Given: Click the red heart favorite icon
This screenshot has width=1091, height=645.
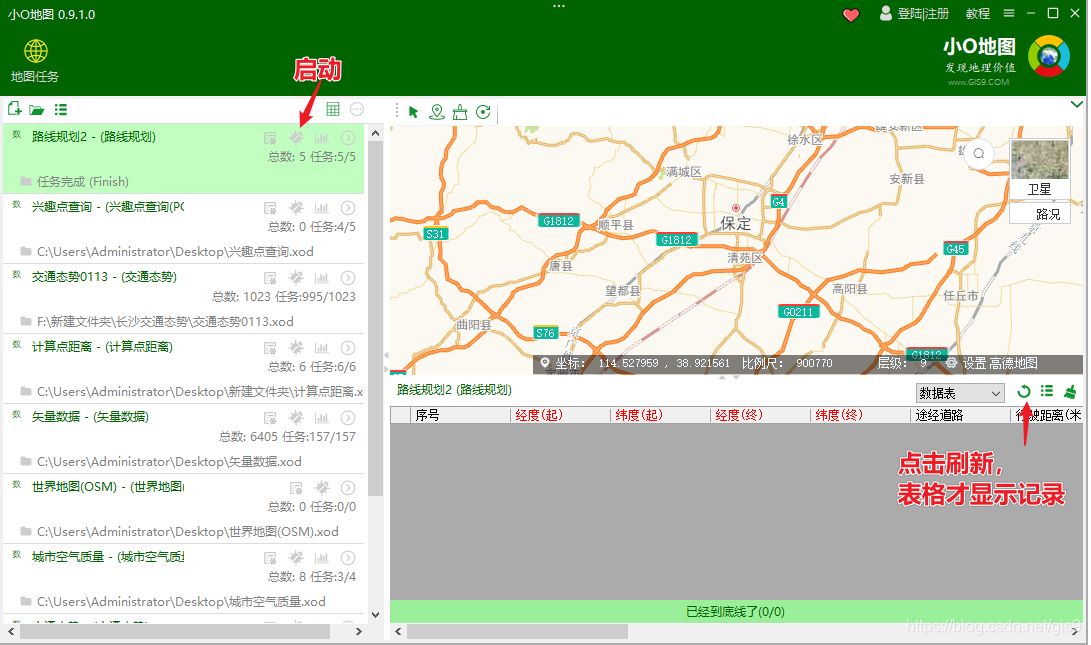Looking at the screenshot, I should pos(850,15).
